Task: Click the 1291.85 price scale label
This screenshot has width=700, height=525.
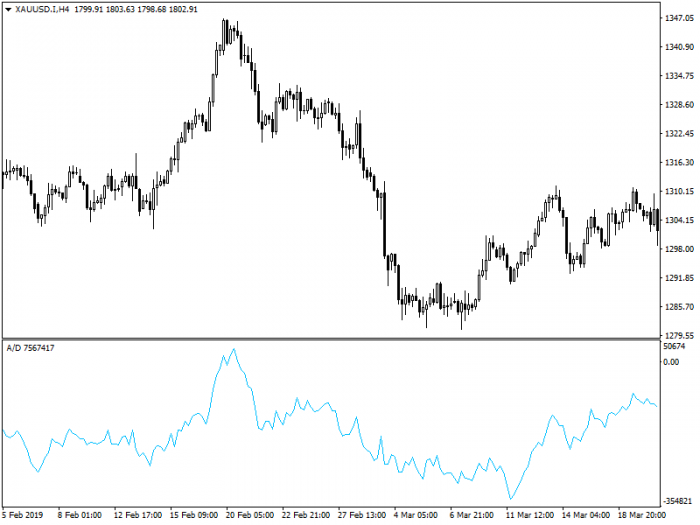Action: pyautogui.click(x=679, y=278)
